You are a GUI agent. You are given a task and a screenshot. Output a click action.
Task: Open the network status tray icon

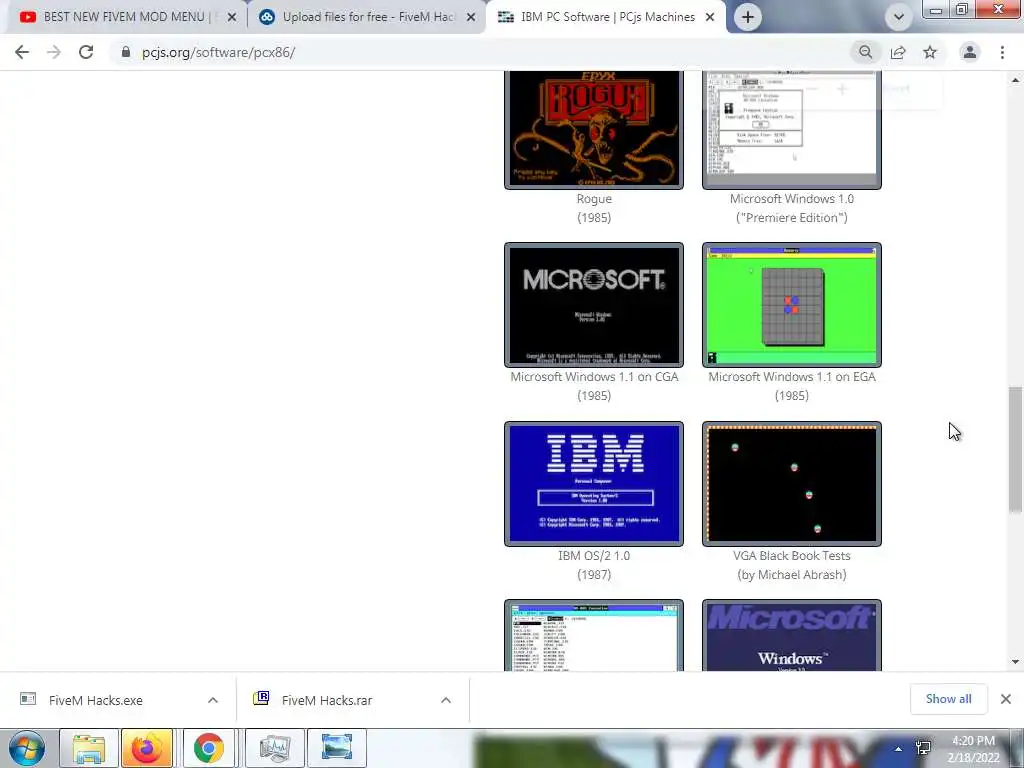click(923, 748)
